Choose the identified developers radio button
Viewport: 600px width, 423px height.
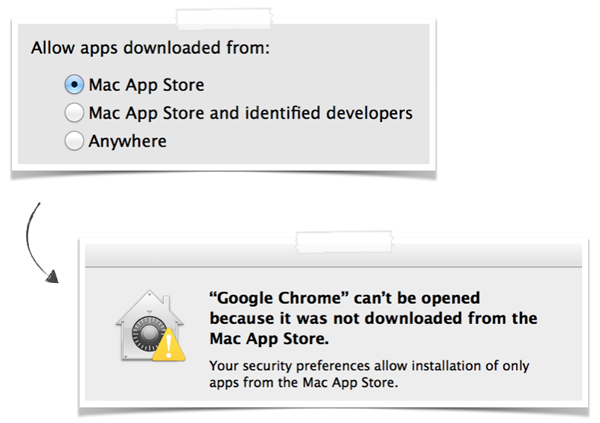pyautogui.click(x=74, y=113)
